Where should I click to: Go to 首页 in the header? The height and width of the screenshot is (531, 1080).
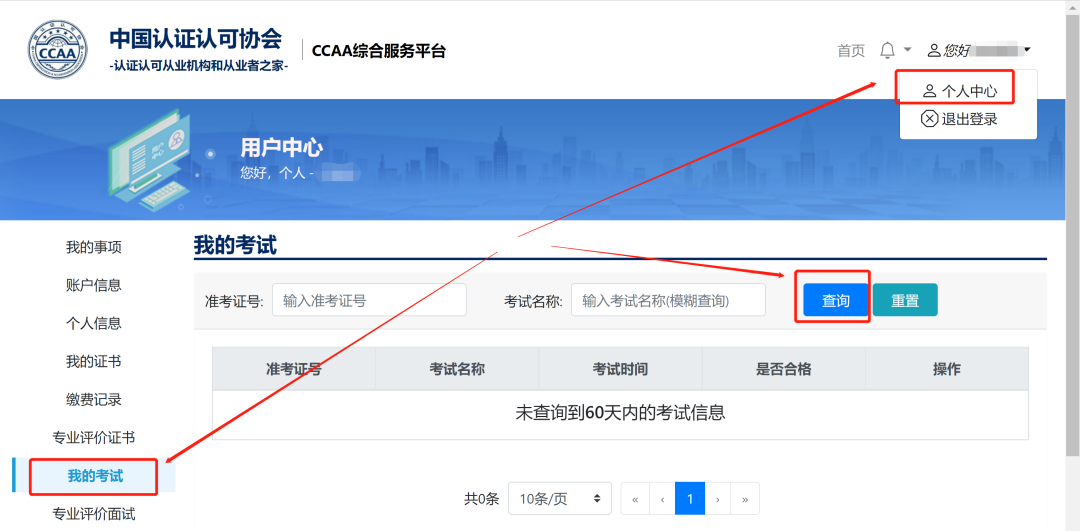click(x=851, y=50)
